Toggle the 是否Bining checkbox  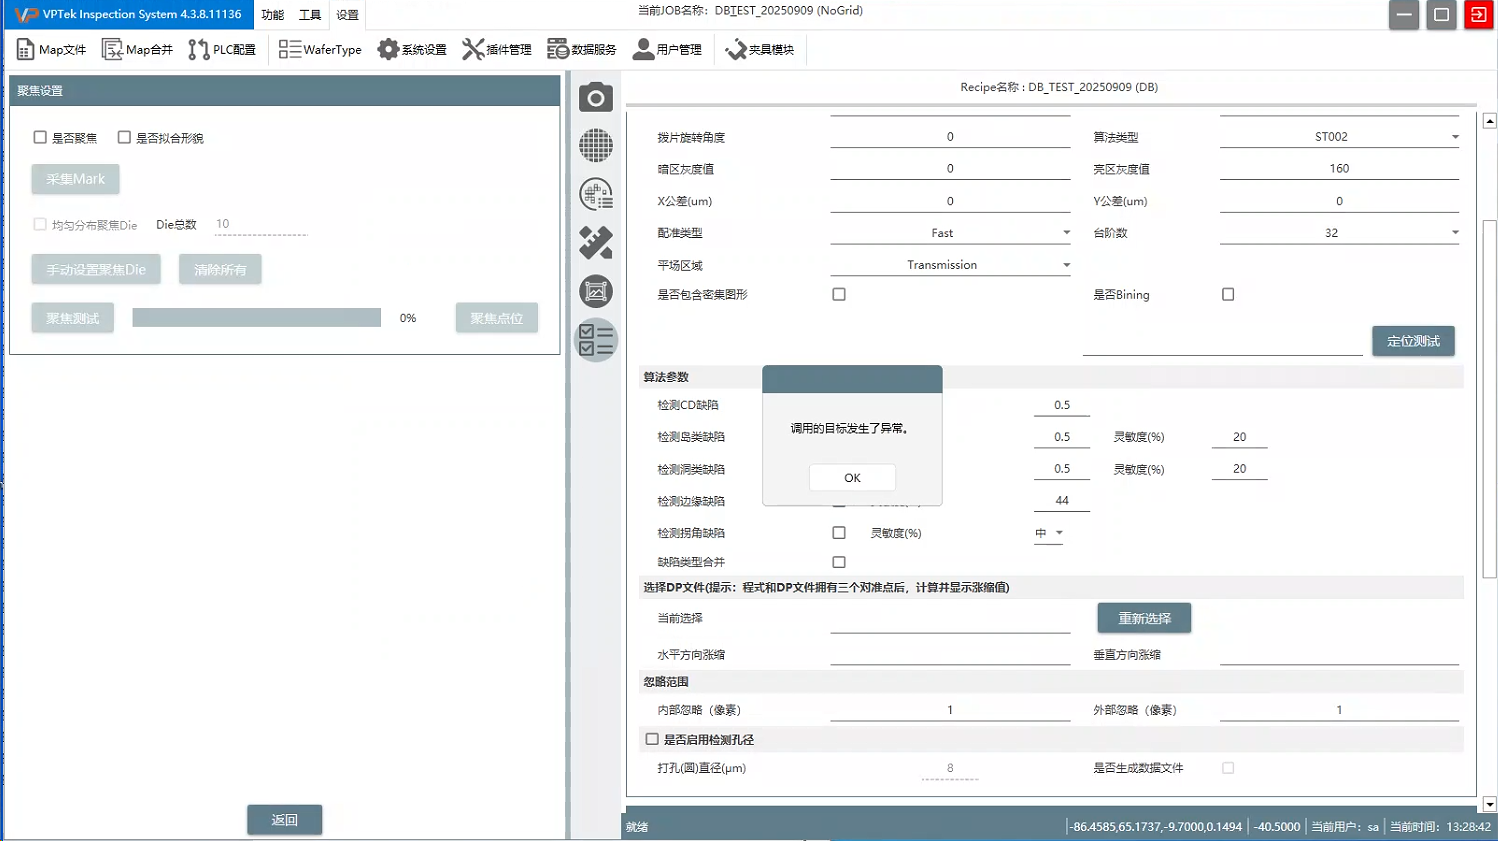pos(1228,295)
